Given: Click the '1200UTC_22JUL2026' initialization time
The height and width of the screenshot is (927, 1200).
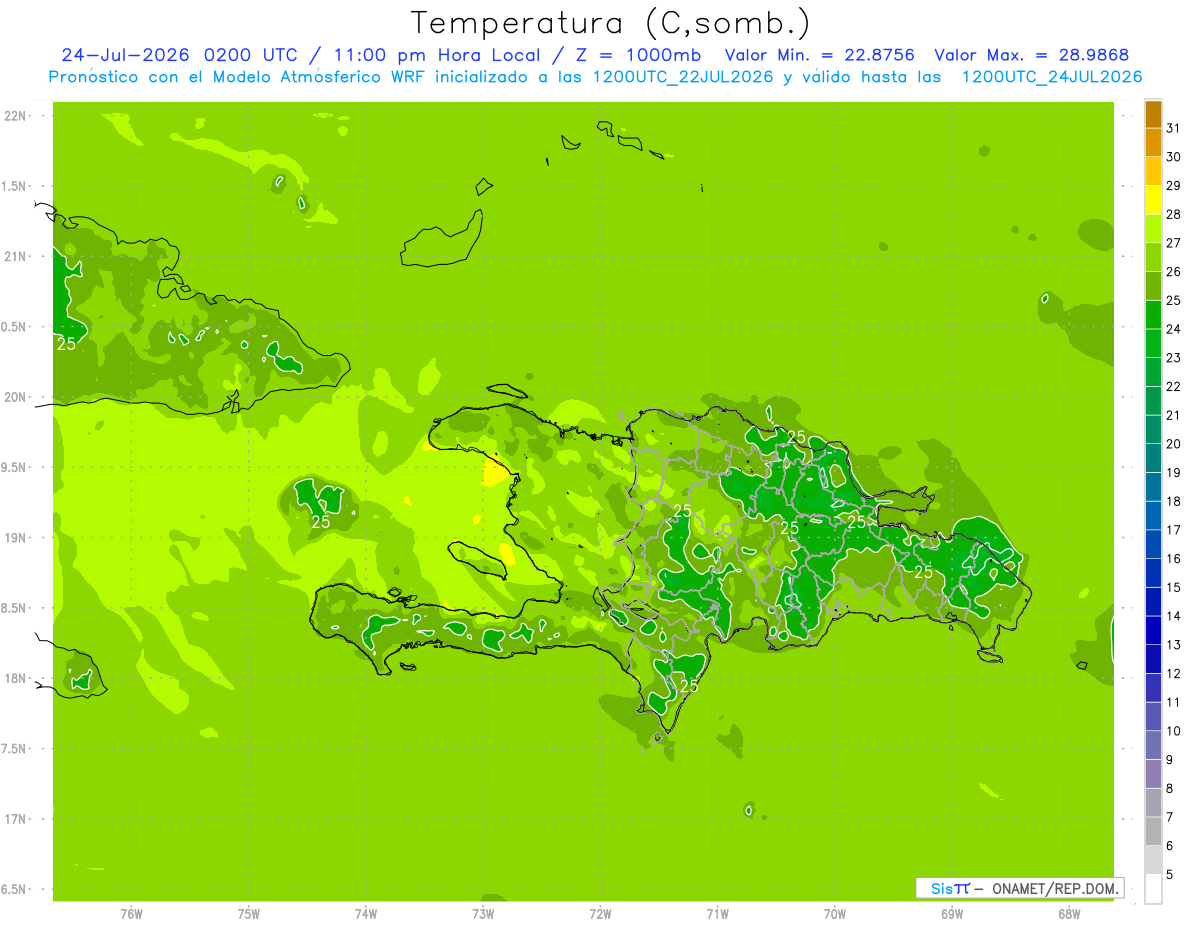Looking at the screenshot, I should point(684,77).
